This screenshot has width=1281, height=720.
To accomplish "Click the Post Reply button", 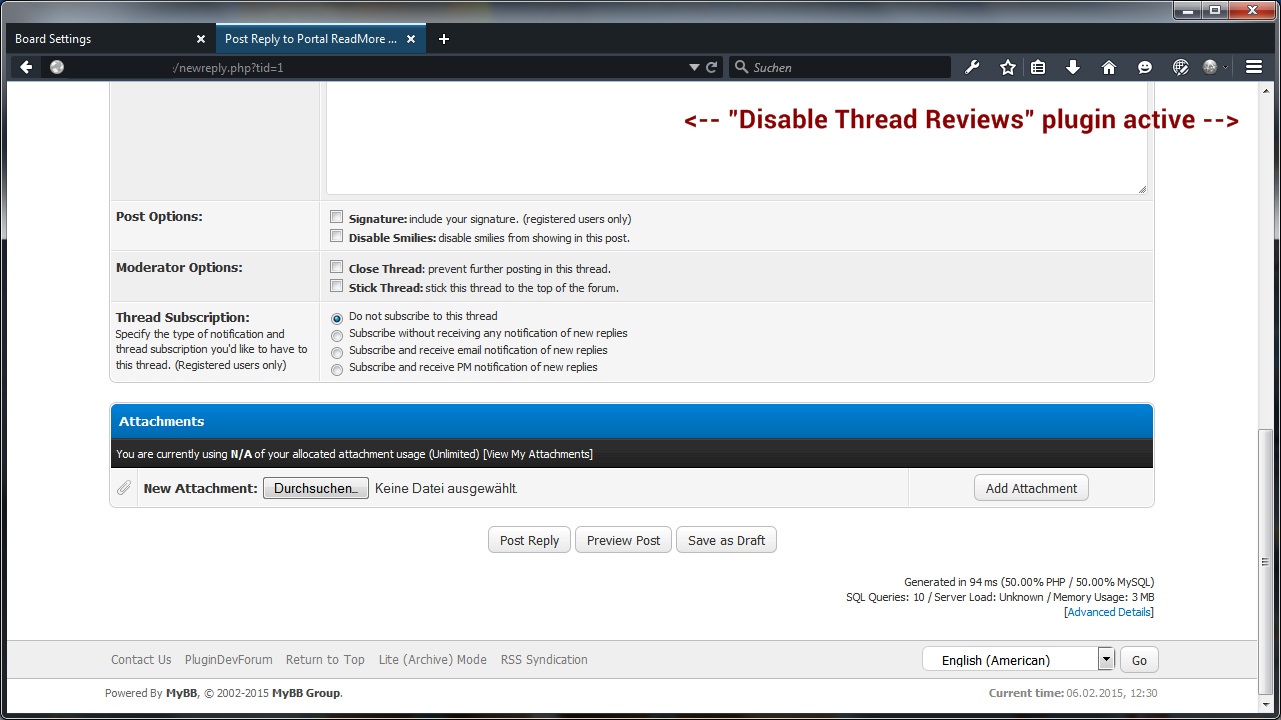I will point(529,540).
